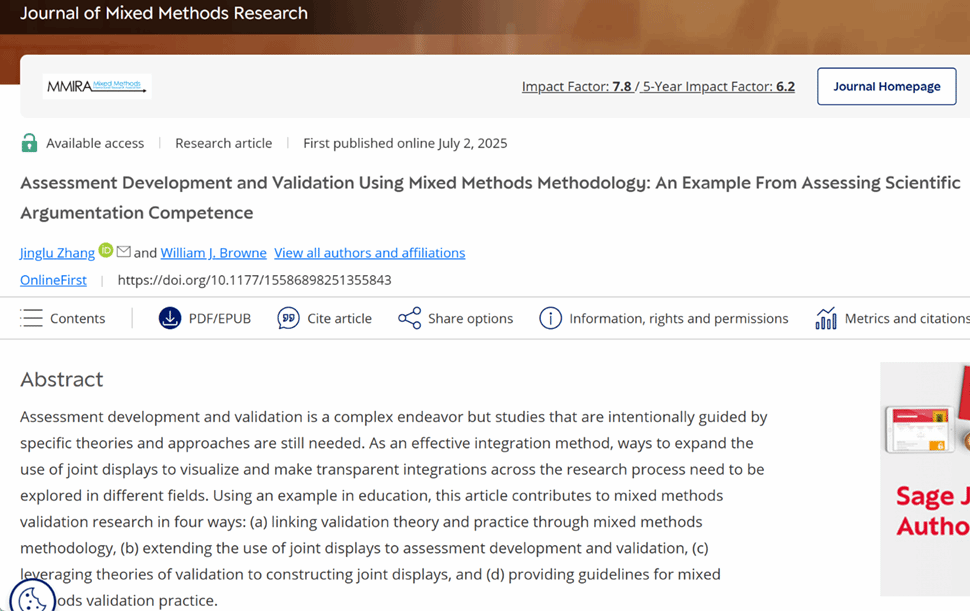Viewport: 970px width, 611px height.
Task: Click the ORCID icon beside Jinglu Zhang
Action: [x=106, y=251]
